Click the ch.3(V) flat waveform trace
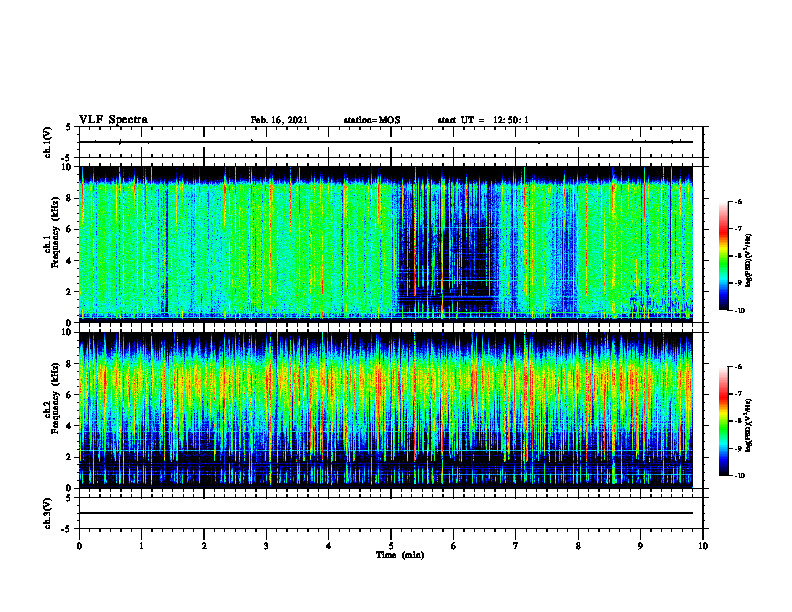The image size is (792, 612). pos(386,513)
